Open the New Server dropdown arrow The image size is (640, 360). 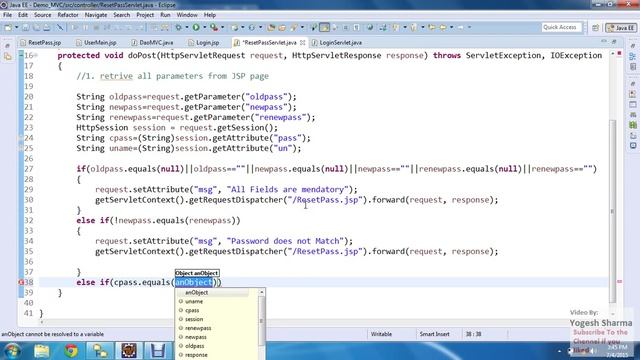click(x=242, y=27)
